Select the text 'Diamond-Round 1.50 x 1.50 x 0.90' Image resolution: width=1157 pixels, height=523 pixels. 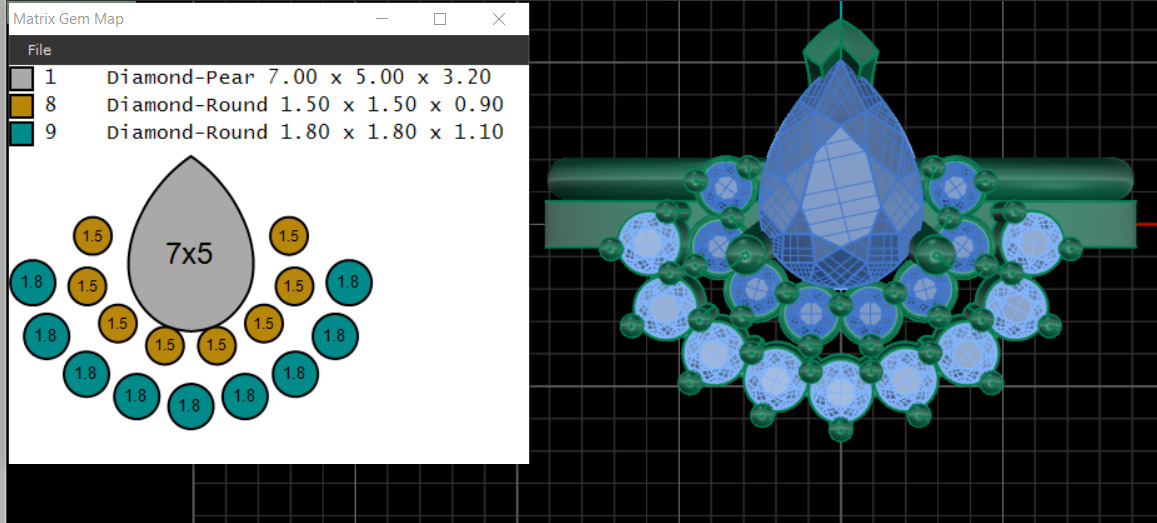[x=305, y=105]
